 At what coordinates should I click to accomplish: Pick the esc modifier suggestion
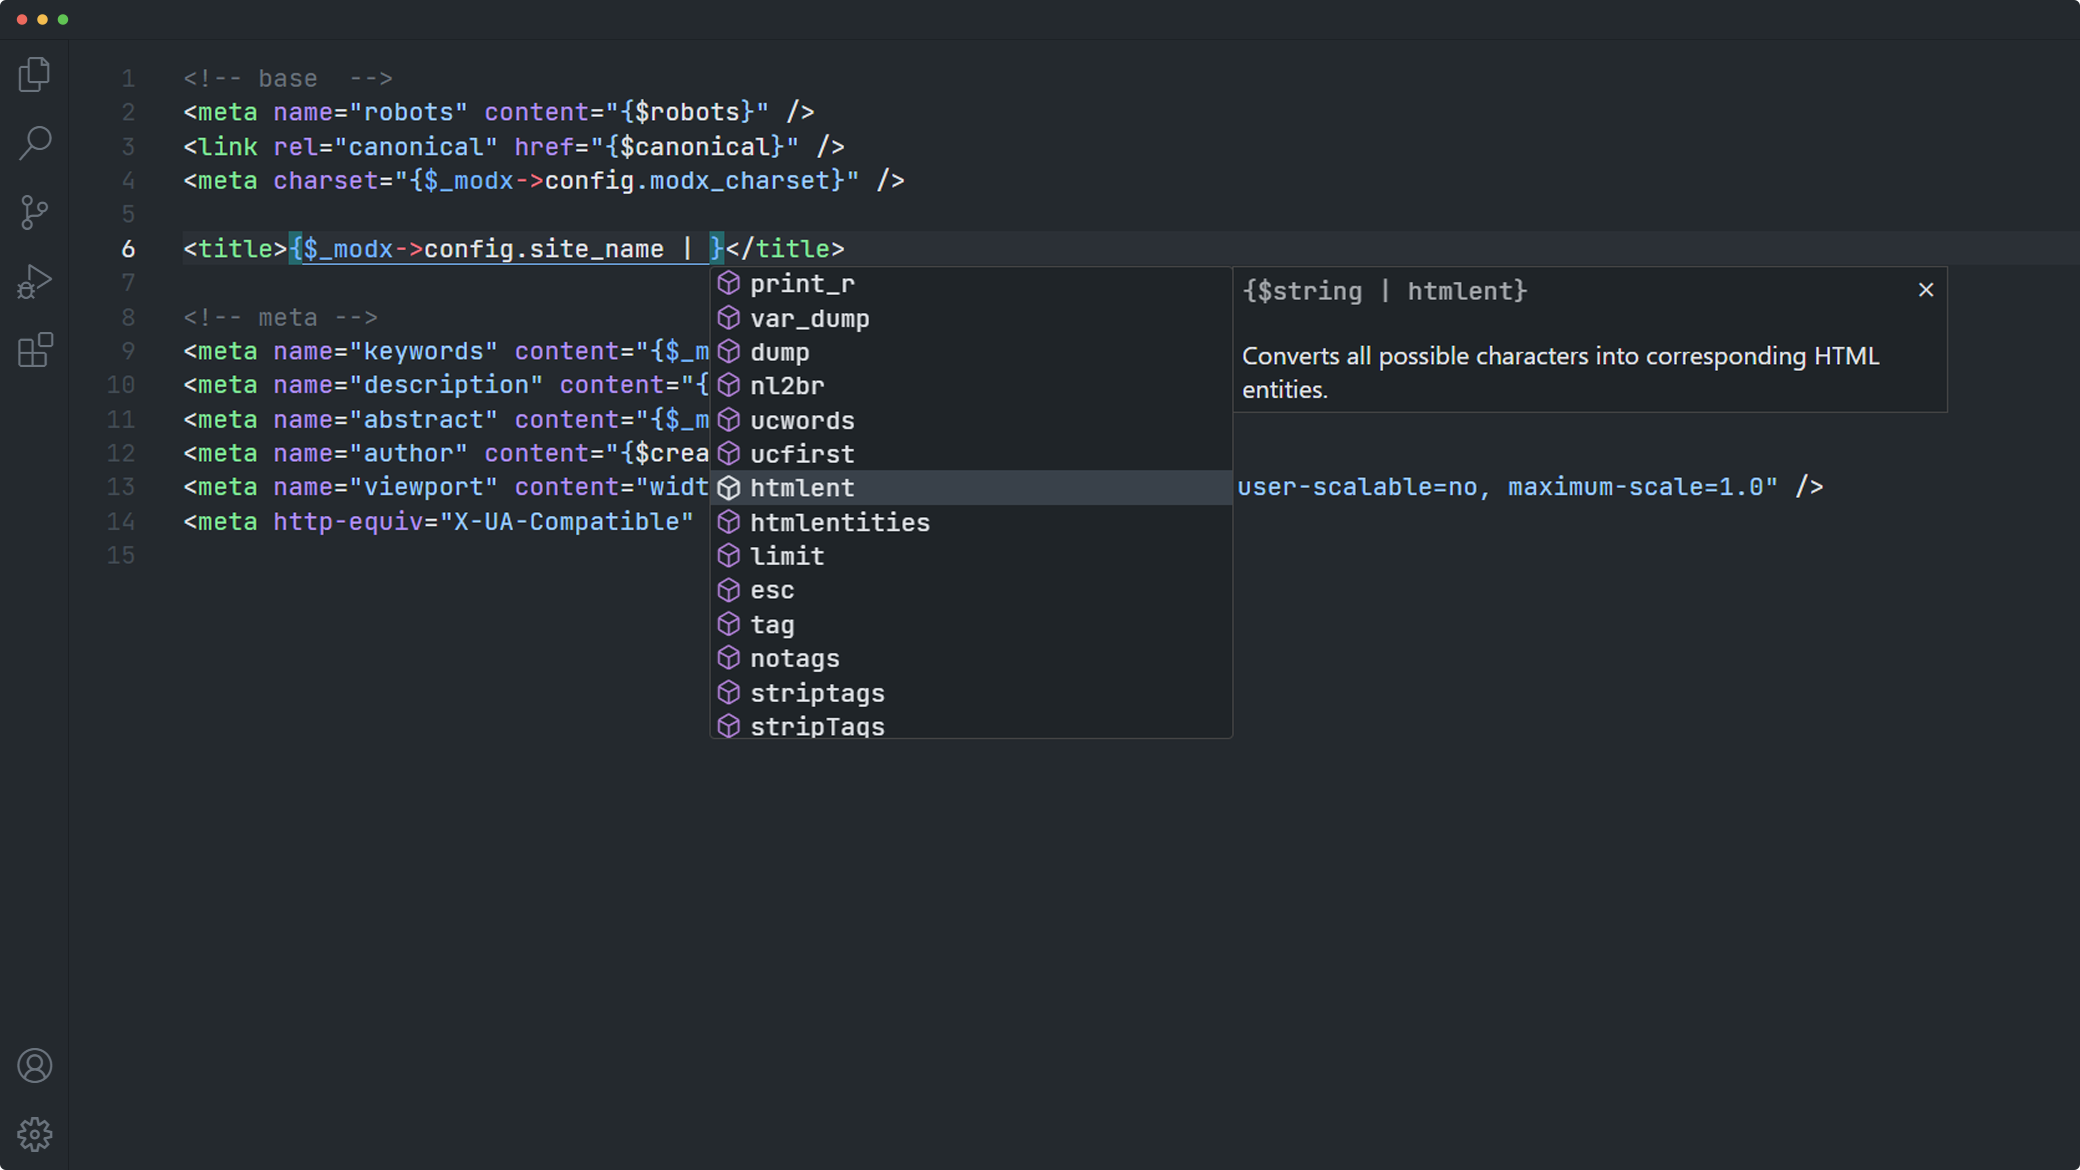(772, 591)
